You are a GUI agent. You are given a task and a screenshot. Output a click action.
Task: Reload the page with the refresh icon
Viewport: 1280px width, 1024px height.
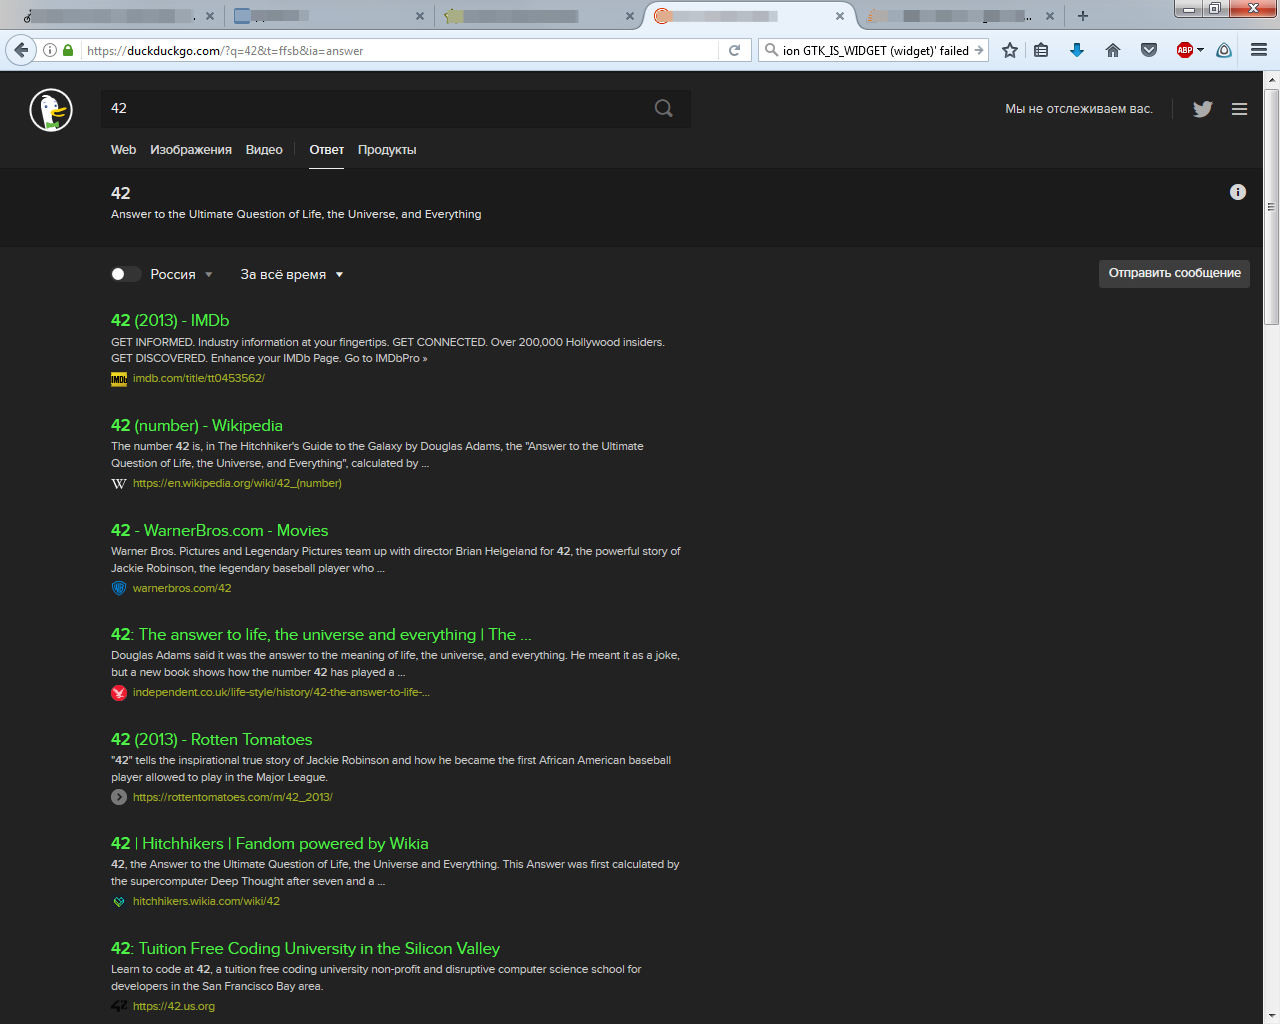[734, 50]
